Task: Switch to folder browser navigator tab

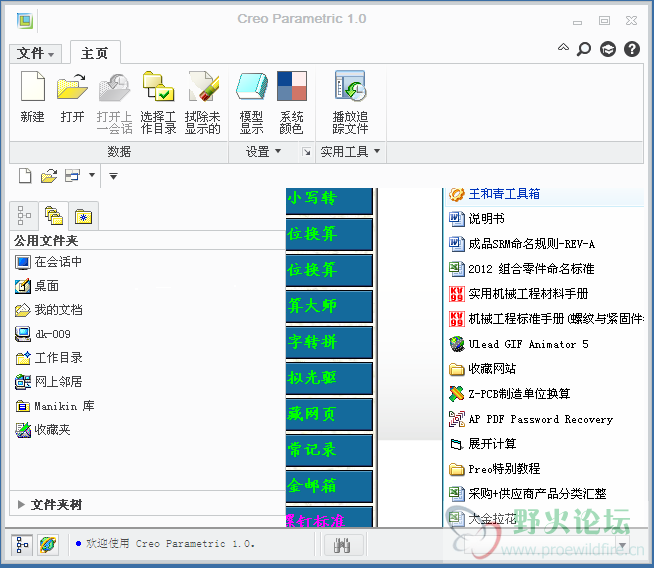Action: pos(54,216)
